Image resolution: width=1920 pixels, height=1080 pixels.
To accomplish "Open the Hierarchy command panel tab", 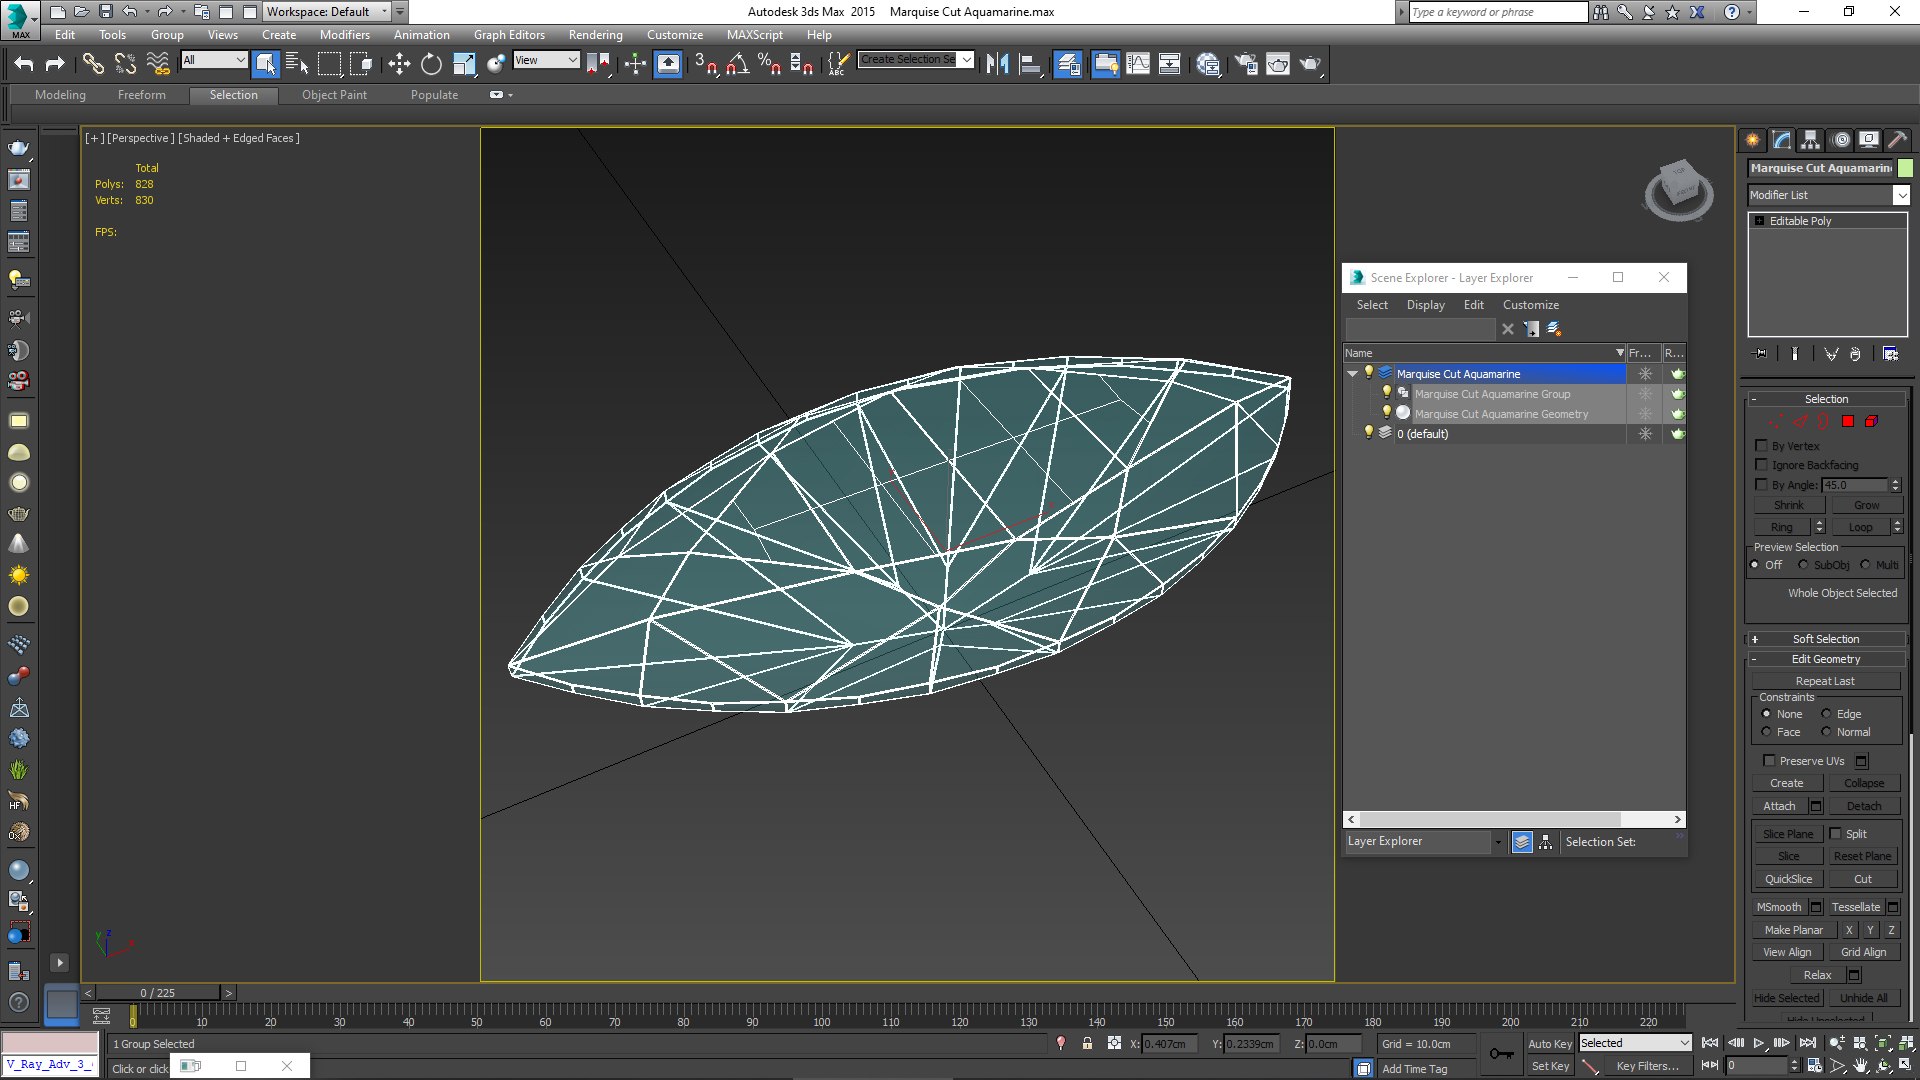I will point(1811,140).
